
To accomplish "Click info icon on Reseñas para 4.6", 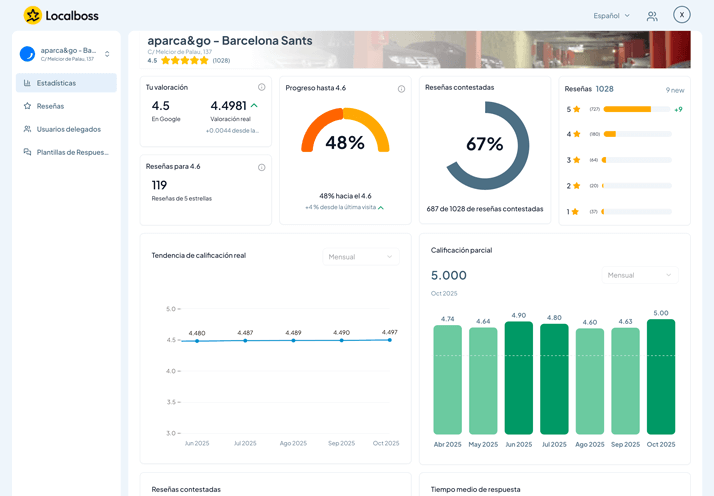I will [x=262, y=167].
